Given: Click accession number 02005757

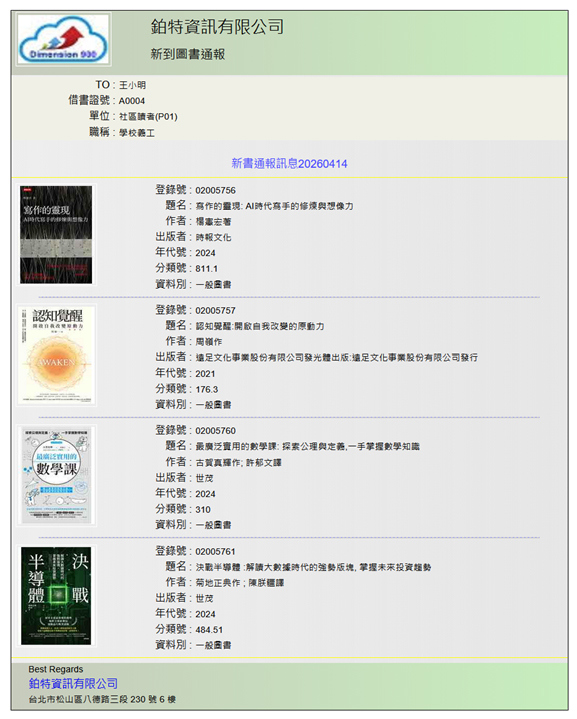Looking at the screenshot, I should click(x=216, y=311).
